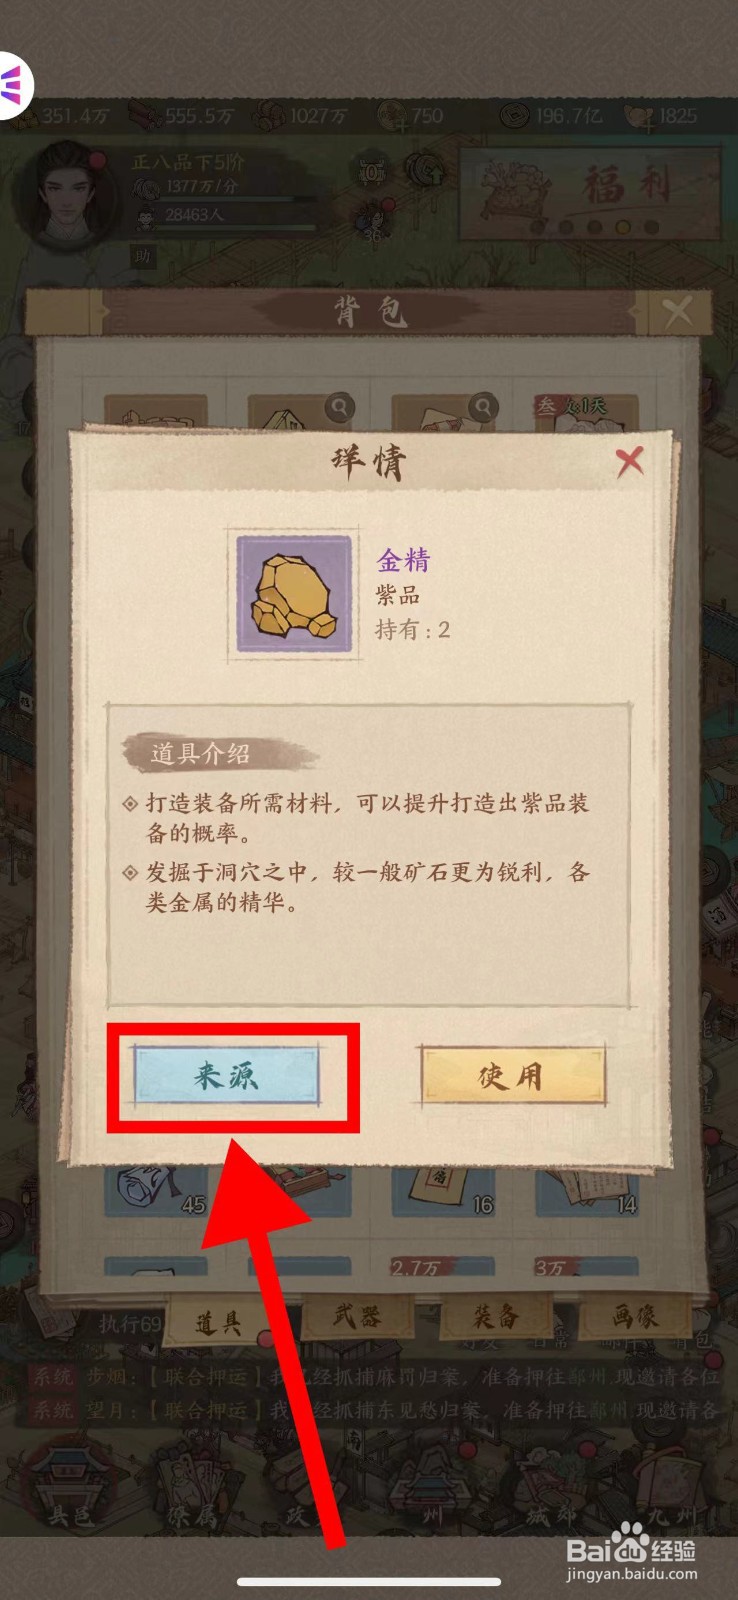Image resolution: width=738 pixels, height=1600 pixels.
Task: Click the 来源 source button
Action: (227, 1075)
